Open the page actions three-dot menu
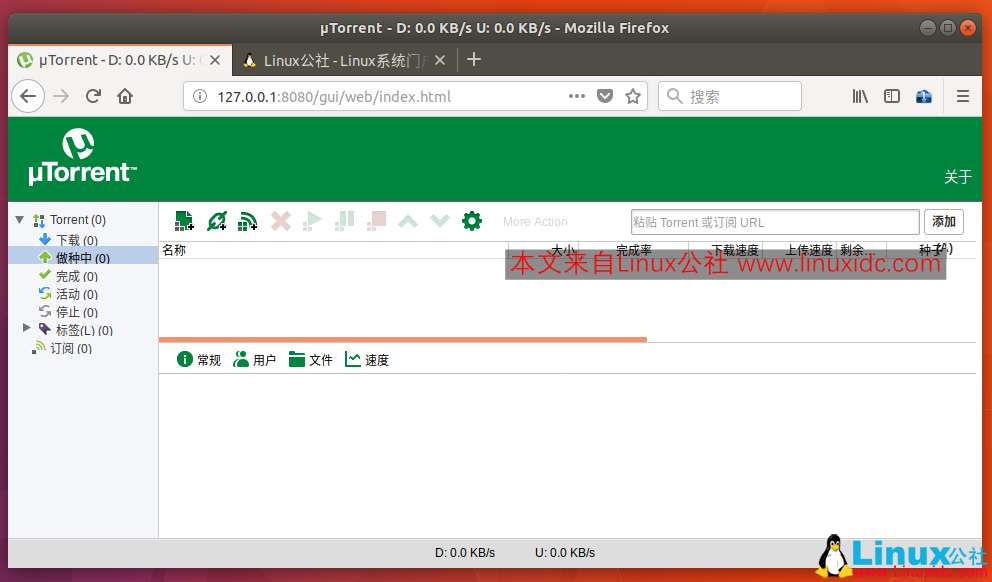 coord(577,96)
